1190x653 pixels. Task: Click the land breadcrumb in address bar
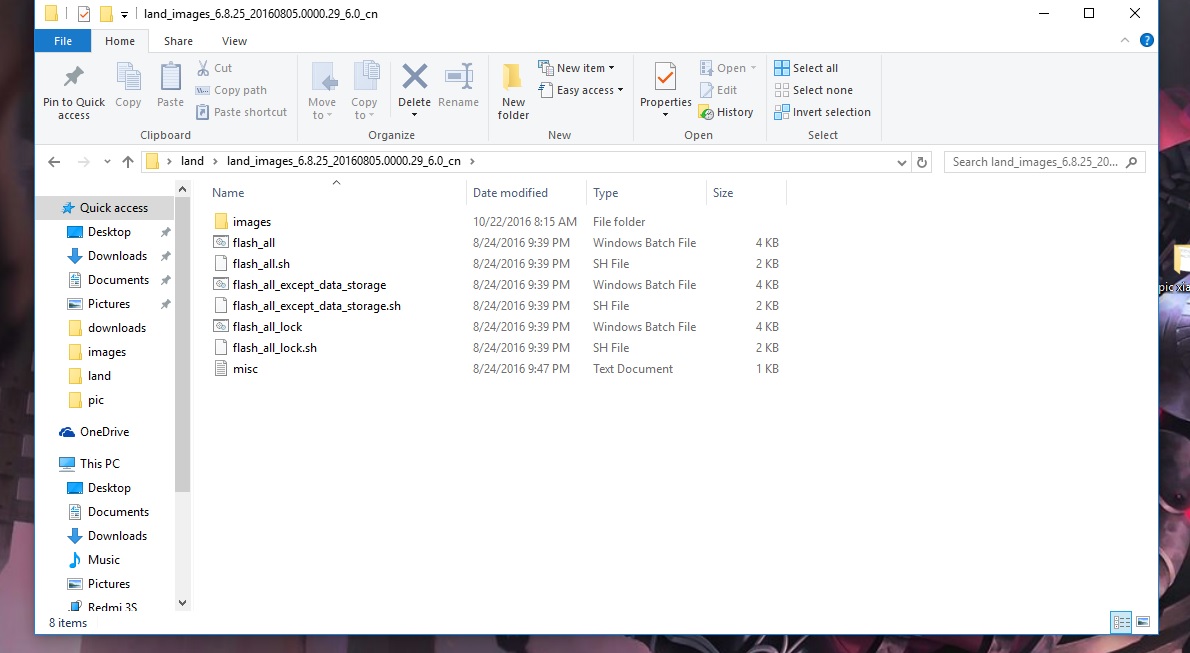[192, 161]
